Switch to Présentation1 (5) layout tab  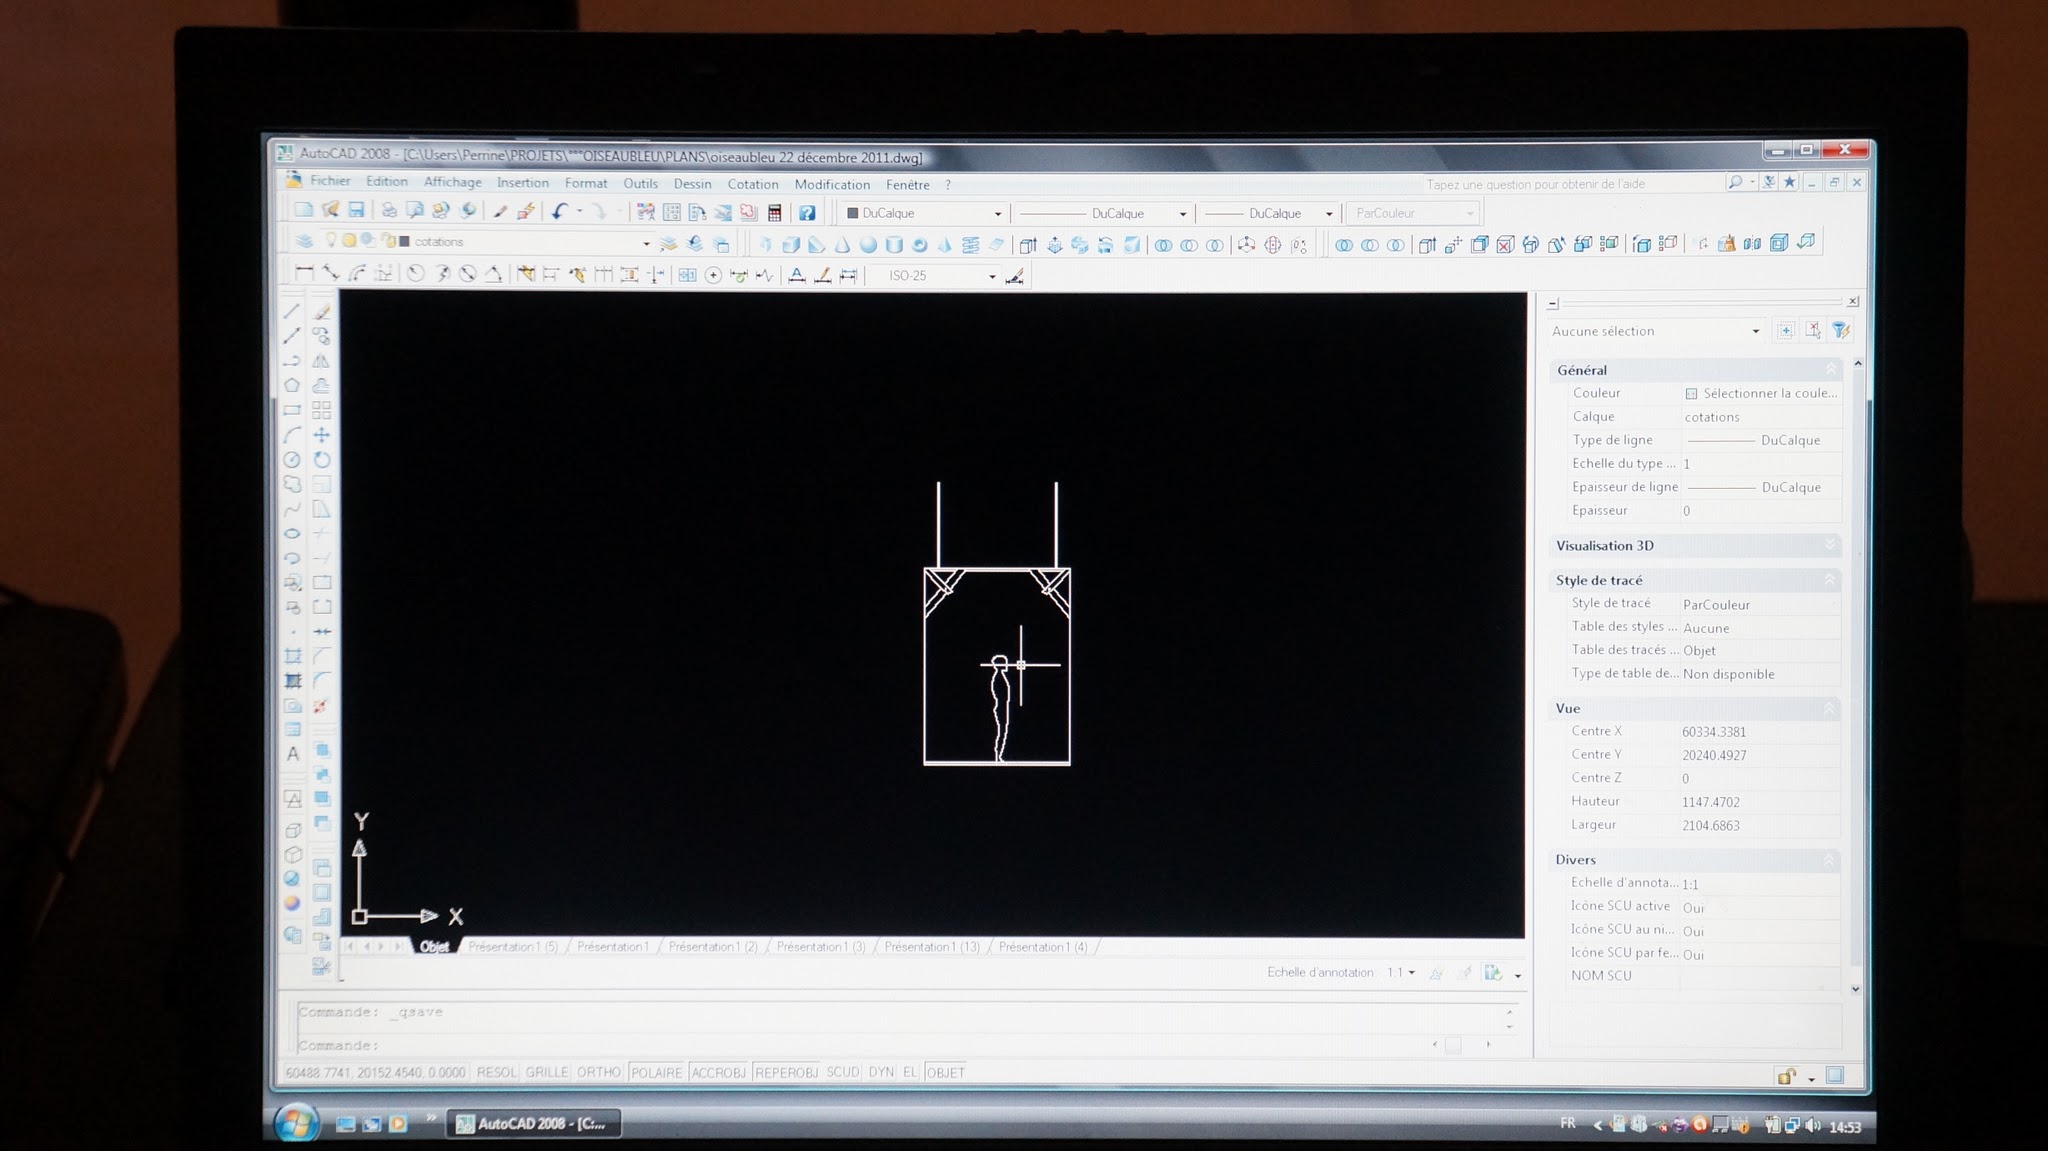(x=512, y=946)
